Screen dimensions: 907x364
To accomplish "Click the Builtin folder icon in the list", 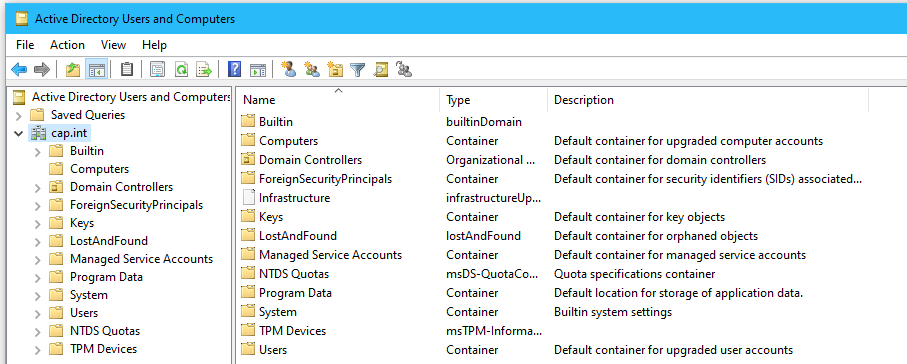I will (248, 122).
